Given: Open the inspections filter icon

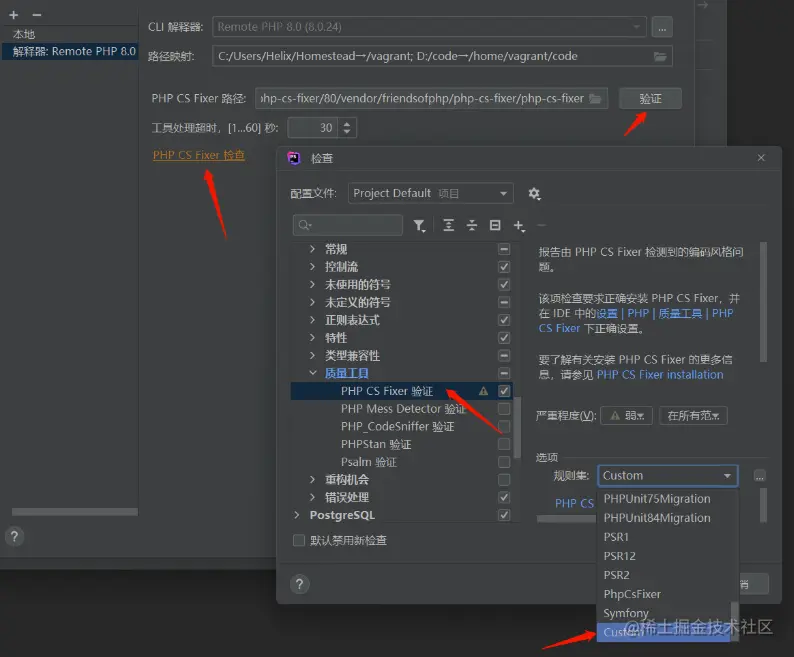Looking at the screenshot, I should 419,225.
